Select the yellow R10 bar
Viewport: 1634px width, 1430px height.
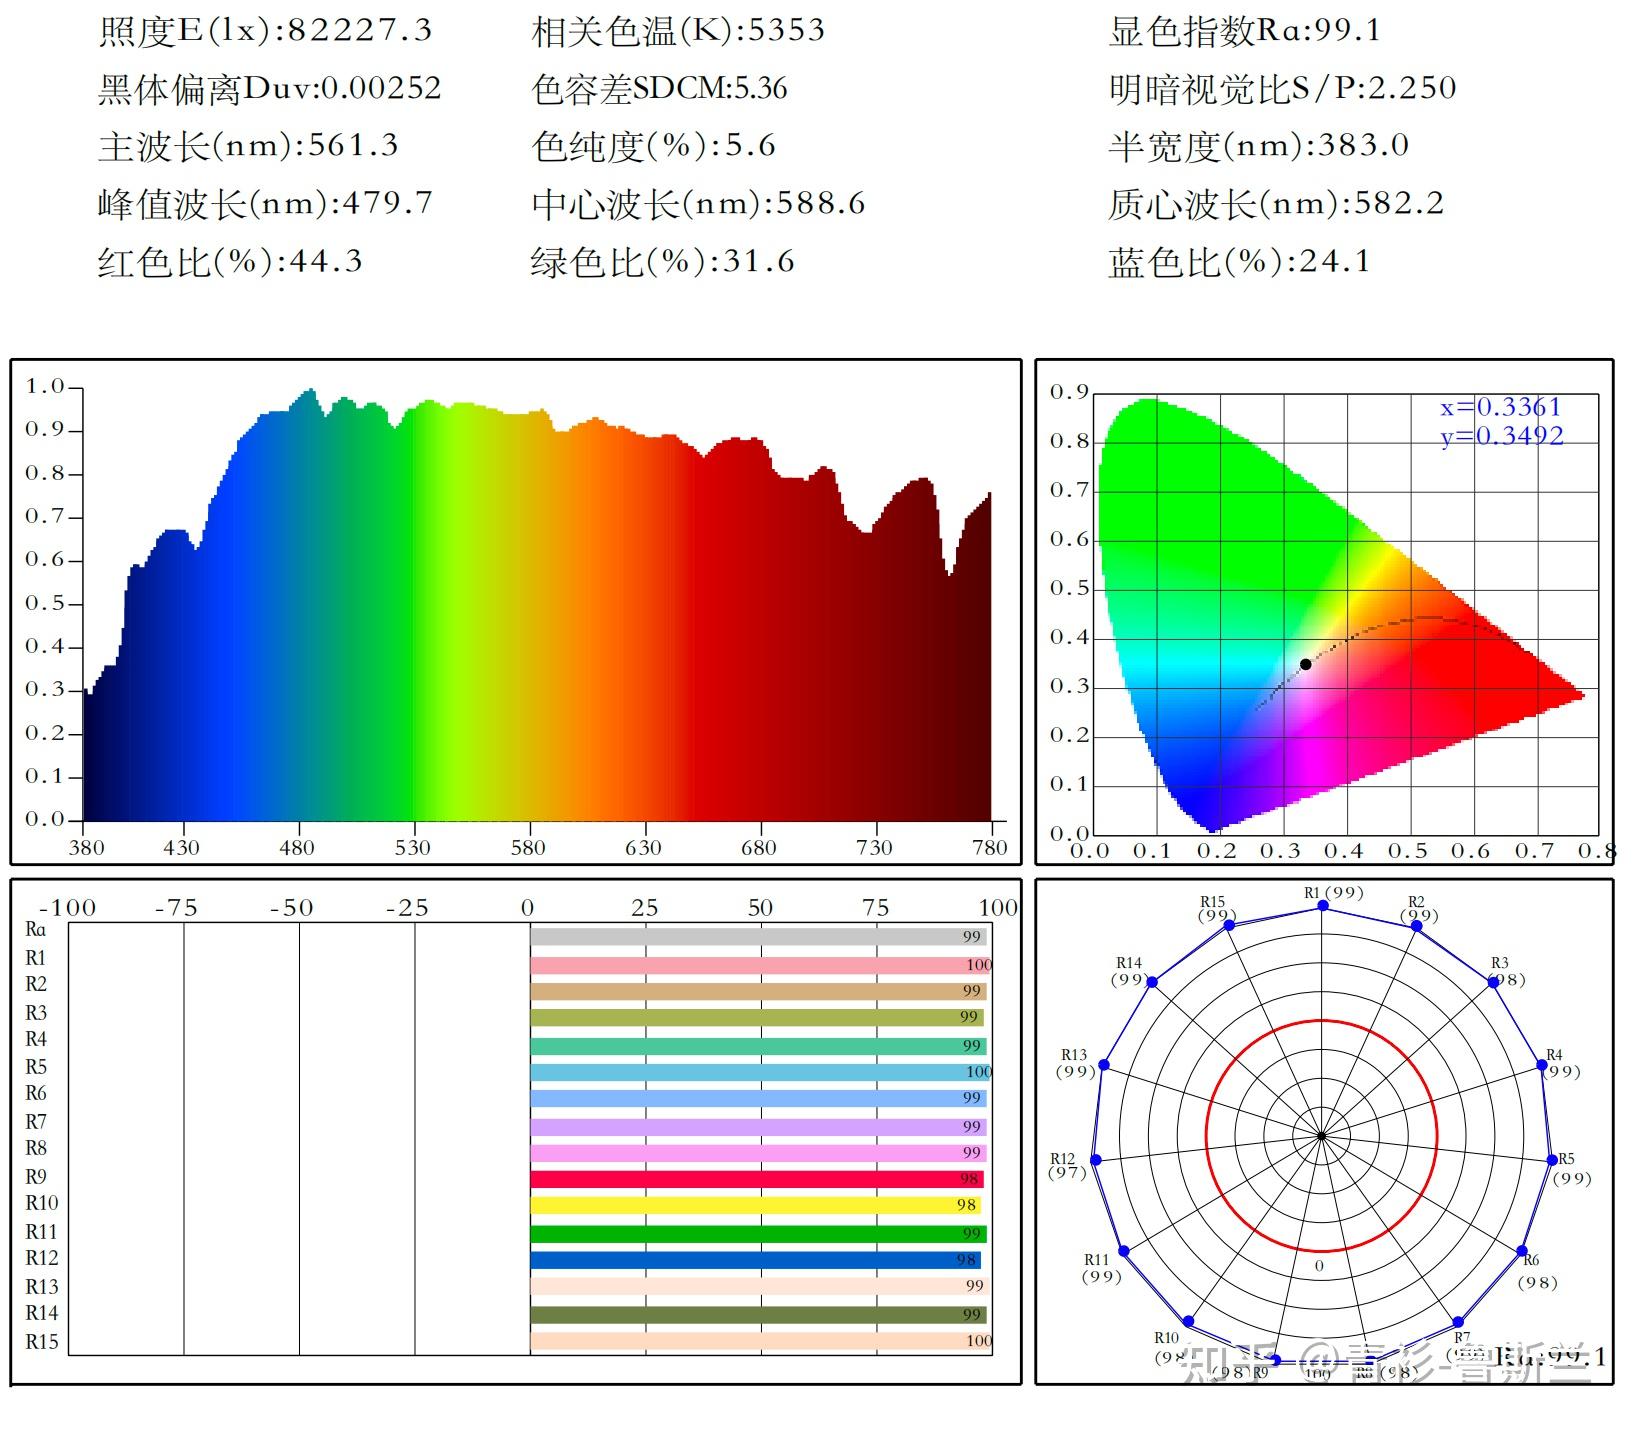[x=756, y=1205]
